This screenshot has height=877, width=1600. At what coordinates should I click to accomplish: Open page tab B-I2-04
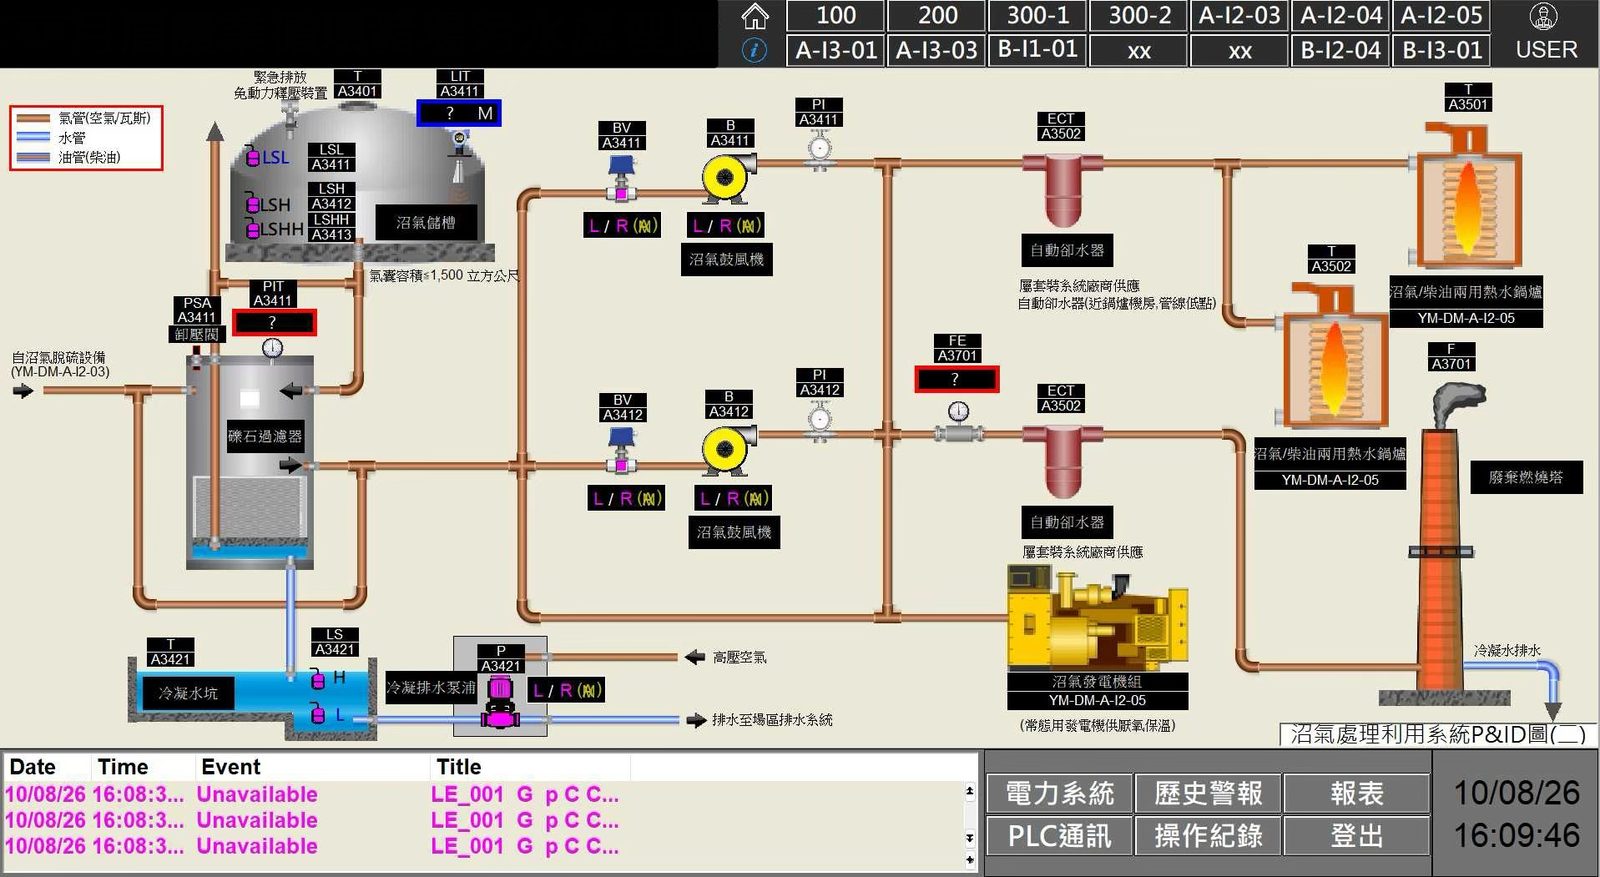[1340, 50]
